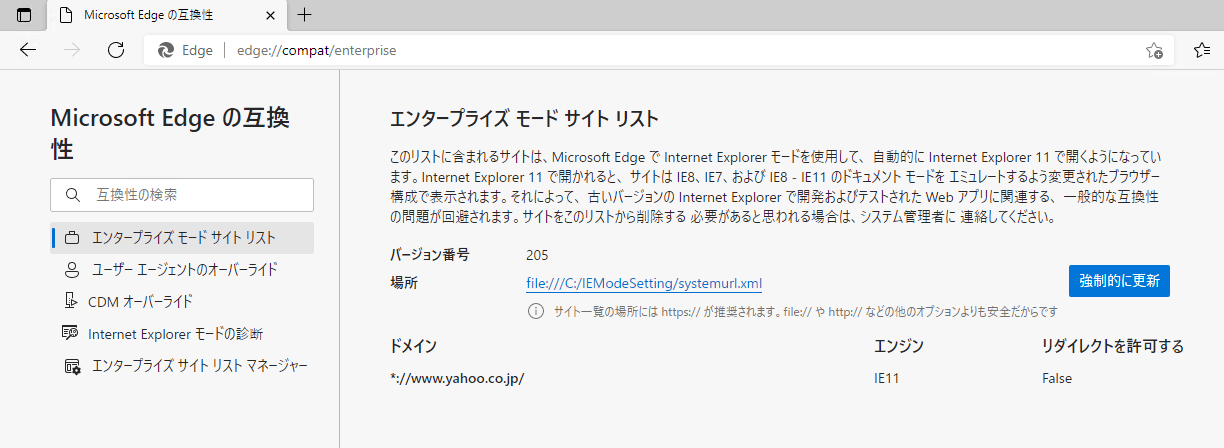Viewport: 1224px width, 448px height.
Task: Select the *://www.yahoo.co.jp/ domain entry
Action: [x=457, y=378]
